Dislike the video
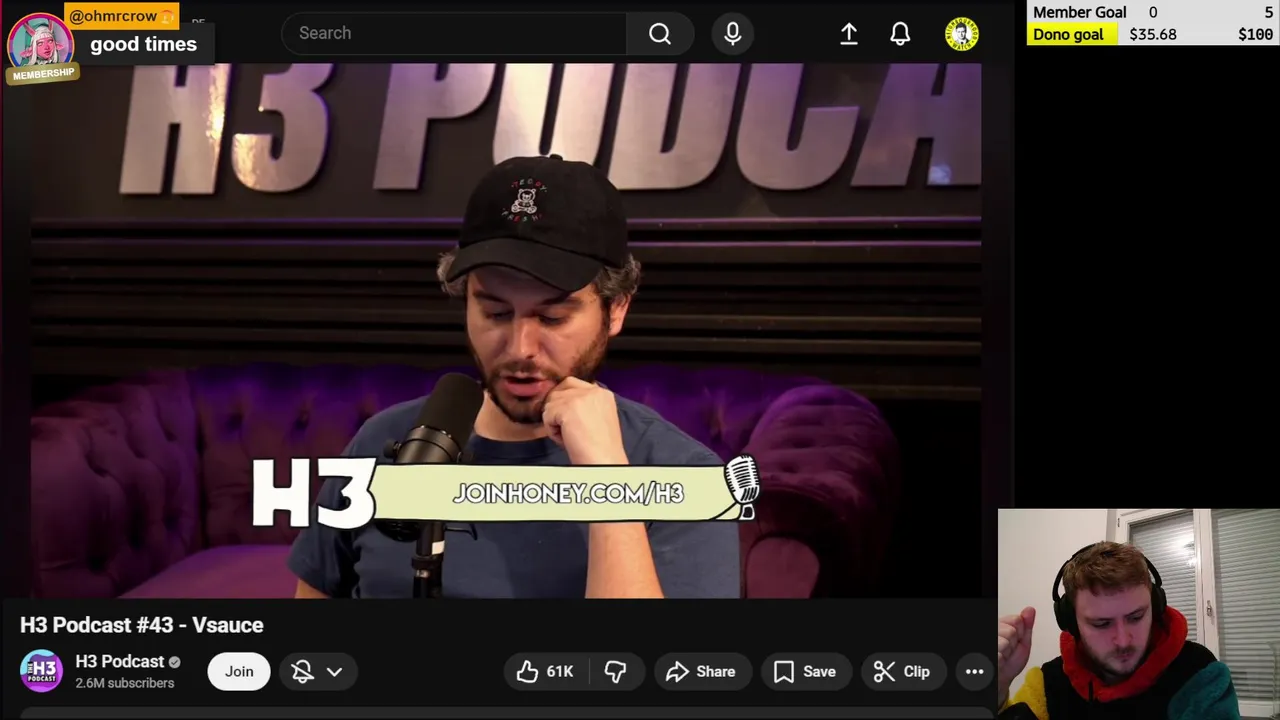1280x720 pixels. (x=615, y=672)
